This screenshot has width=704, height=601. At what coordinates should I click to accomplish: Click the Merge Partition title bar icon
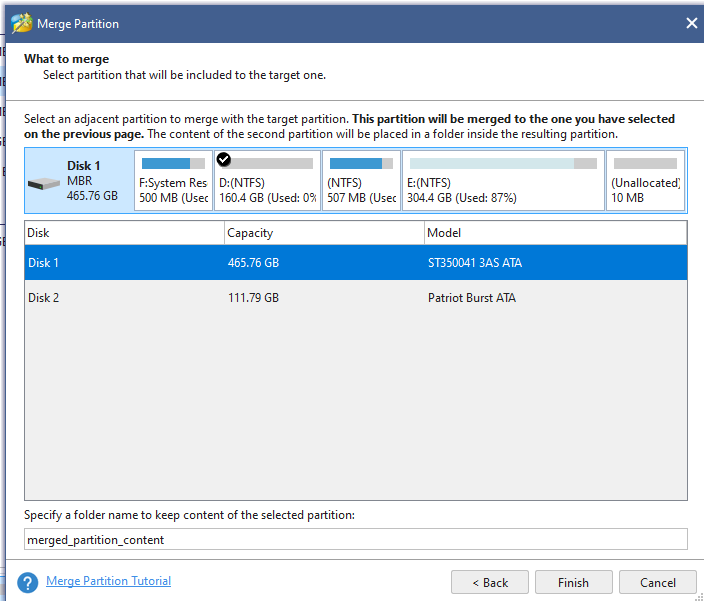tap(21, 23)
